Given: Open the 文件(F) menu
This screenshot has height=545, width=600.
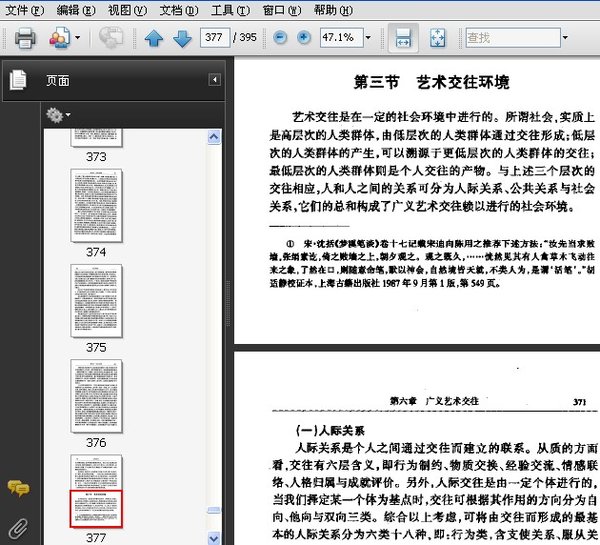Looking at the screenshot, I should point(25,10).
